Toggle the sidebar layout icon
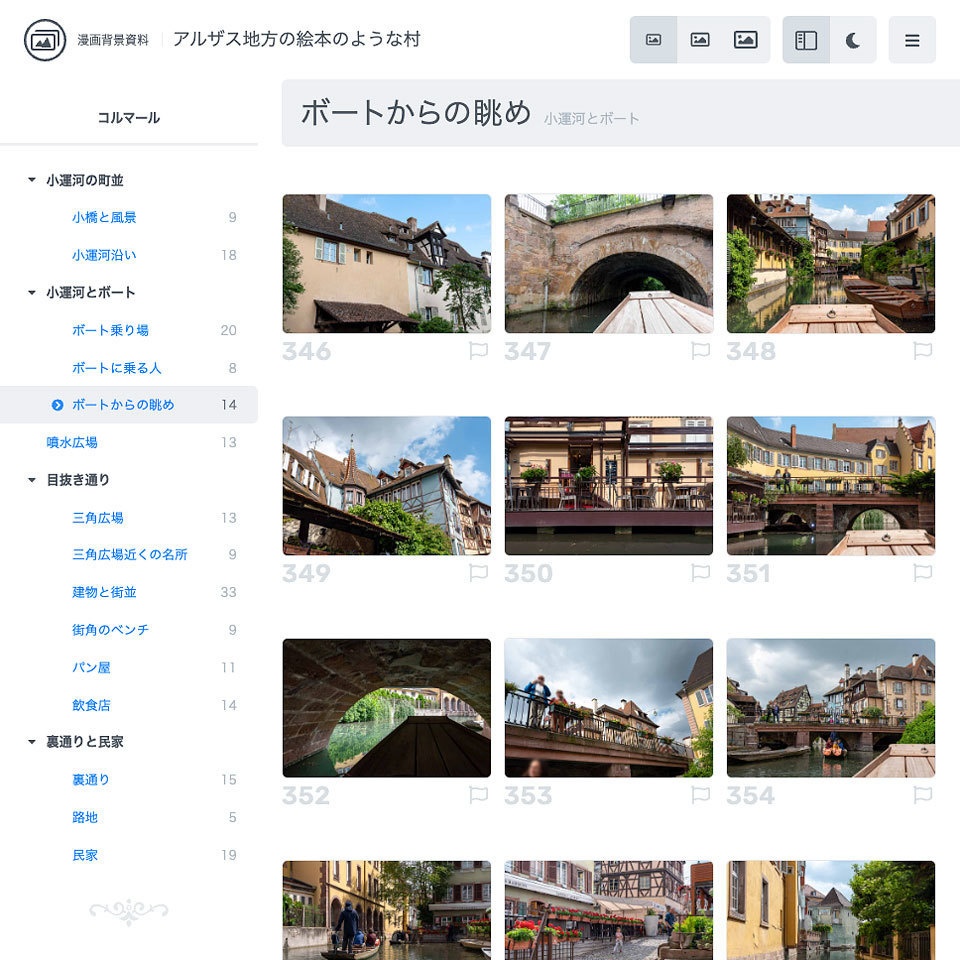The height and width of the screenshot is (960, 960). 806,39
